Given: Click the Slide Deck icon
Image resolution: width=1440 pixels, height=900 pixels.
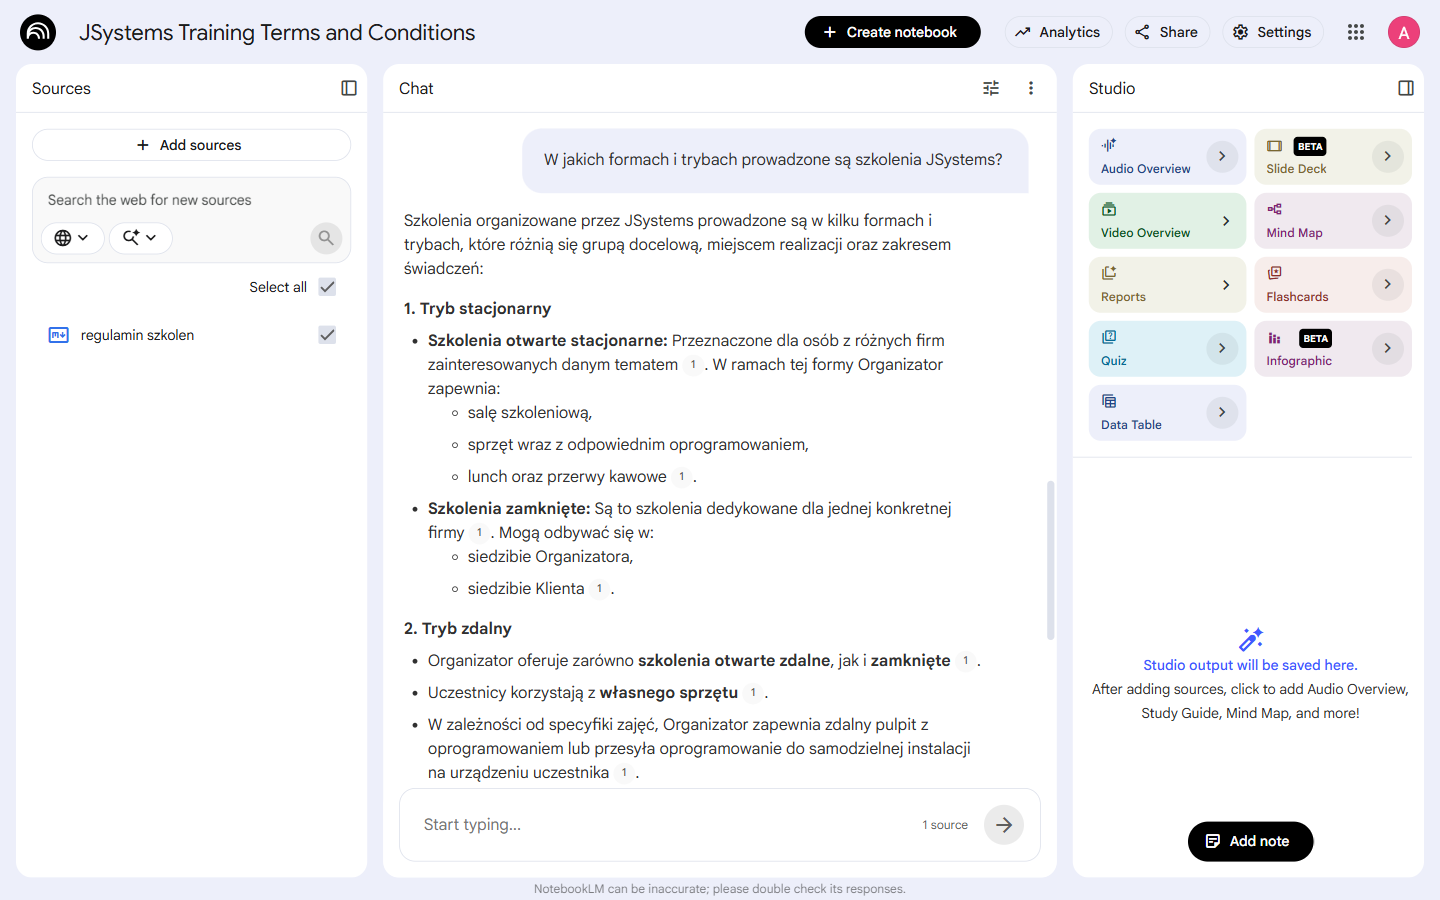Looking at the screenshot, I should [x=1274, y=146].
